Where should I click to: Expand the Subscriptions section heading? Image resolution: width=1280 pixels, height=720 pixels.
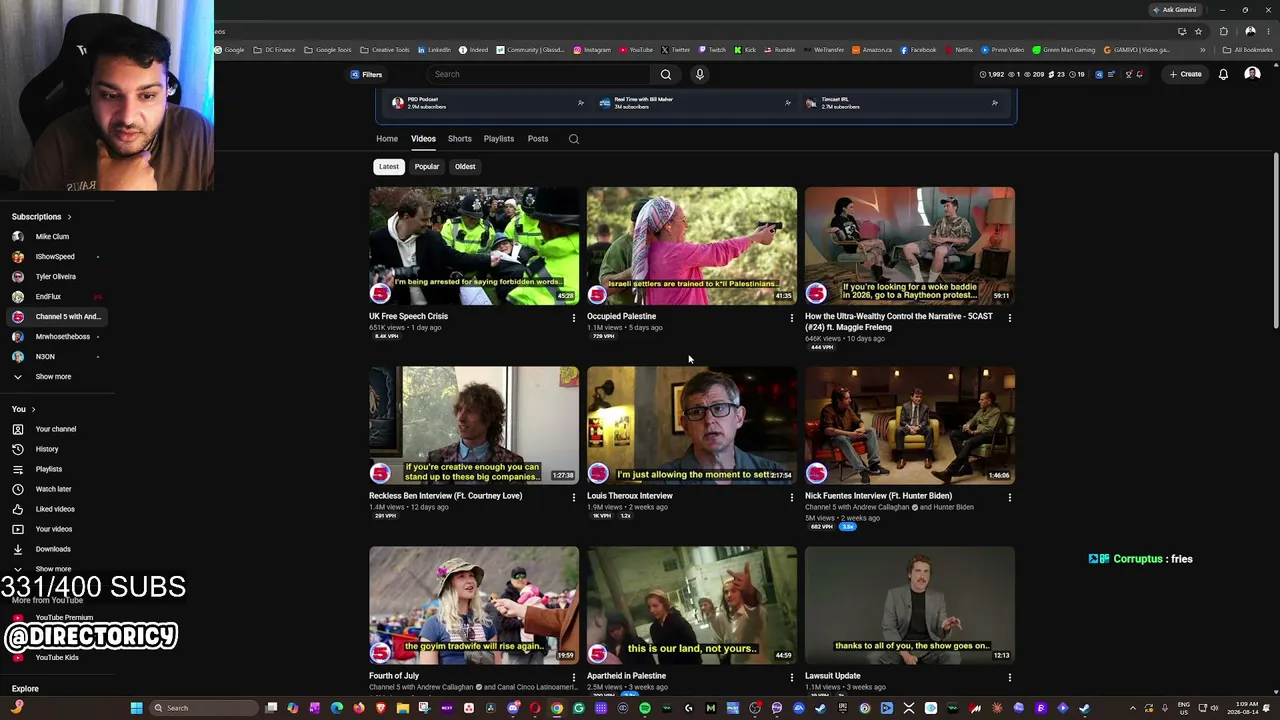tap(41, 217)
